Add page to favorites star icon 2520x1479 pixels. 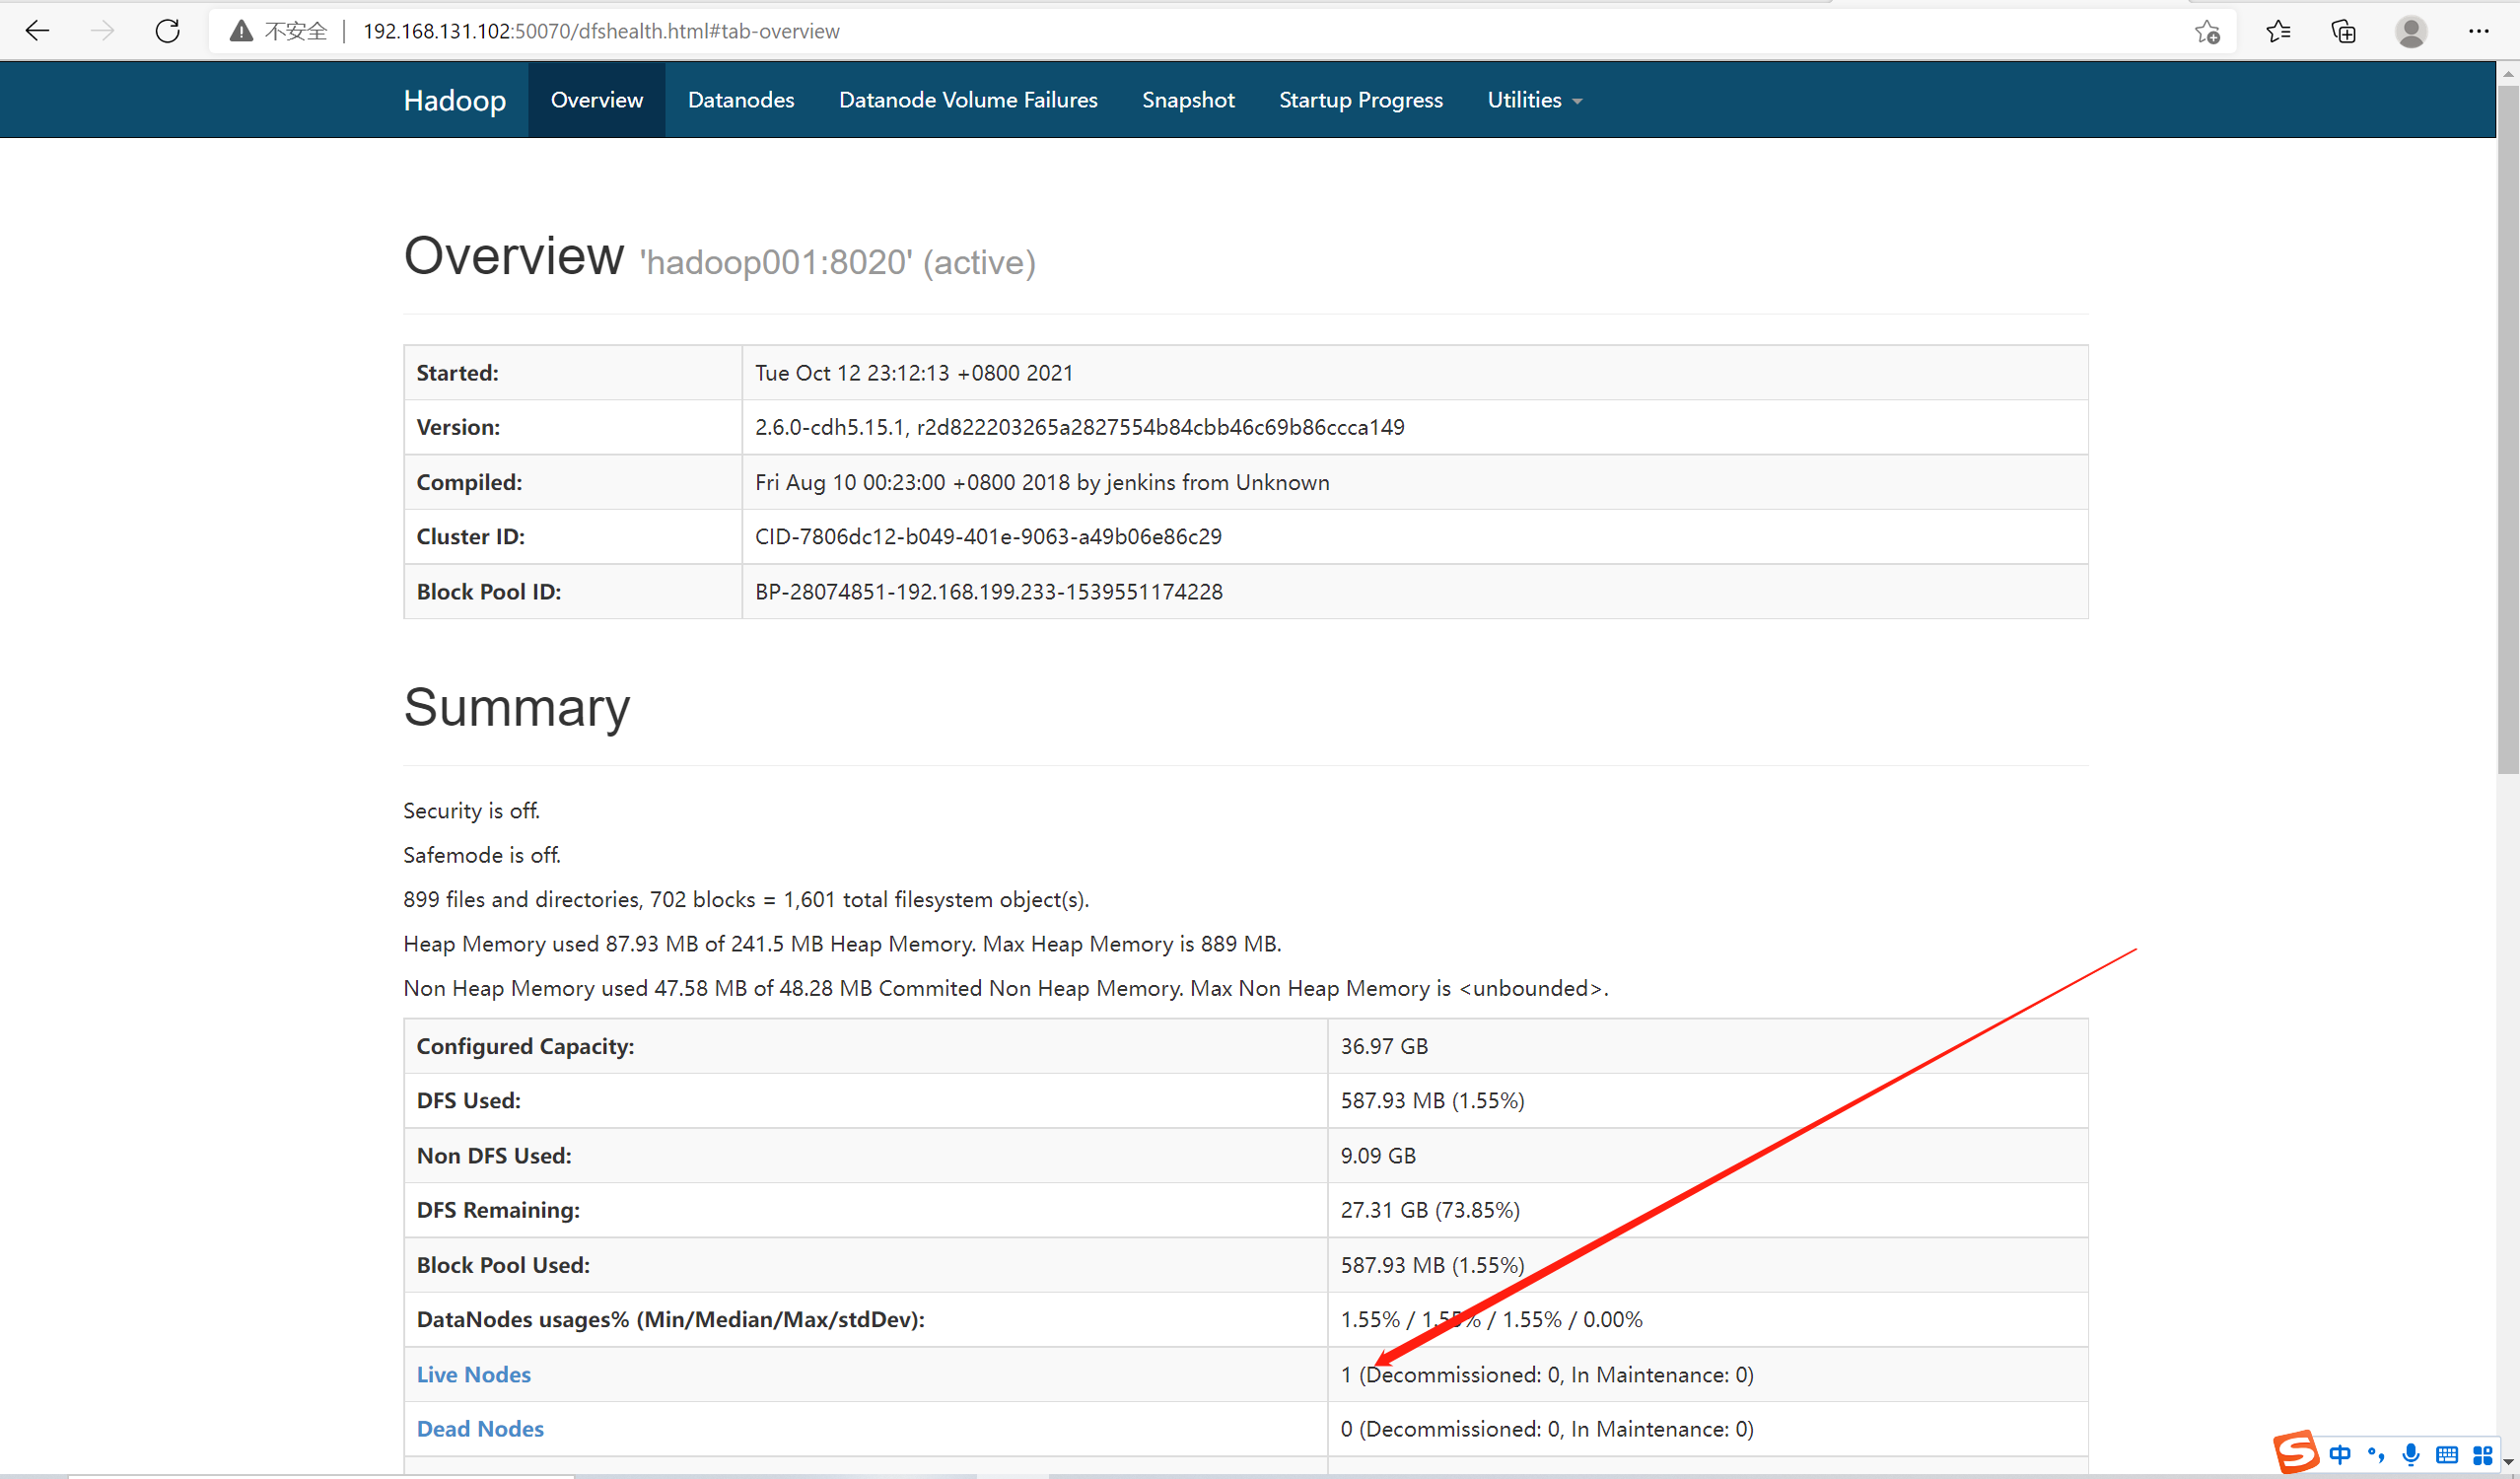point(2208,32)
